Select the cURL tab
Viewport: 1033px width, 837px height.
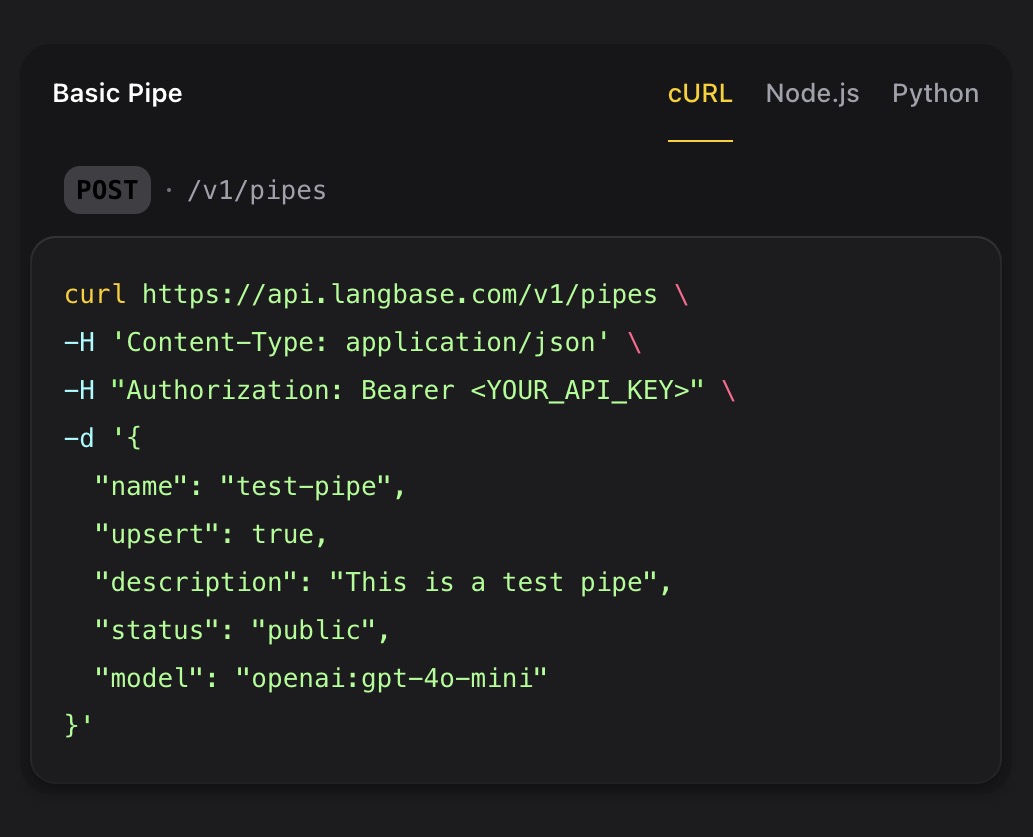(699, 93)
